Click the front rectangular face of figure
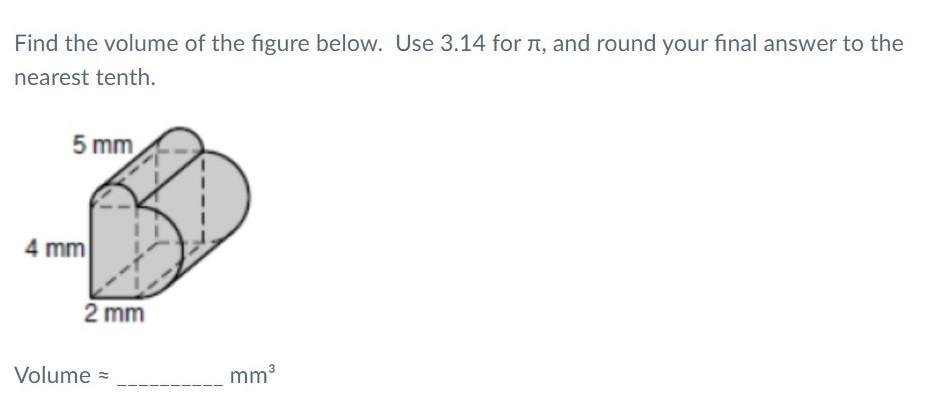Screen dimensions: 950x412 click(x=114, y=251)
